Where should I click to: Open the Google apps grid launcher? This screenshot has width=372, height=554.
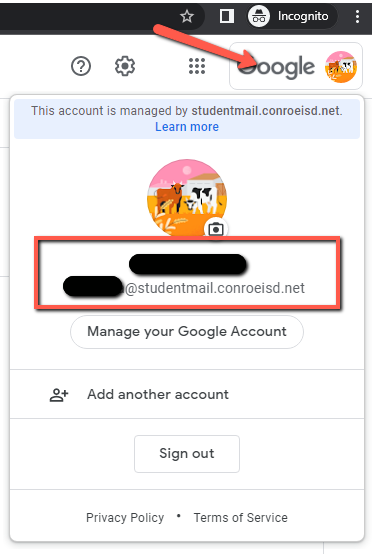[x=197, y=66]
